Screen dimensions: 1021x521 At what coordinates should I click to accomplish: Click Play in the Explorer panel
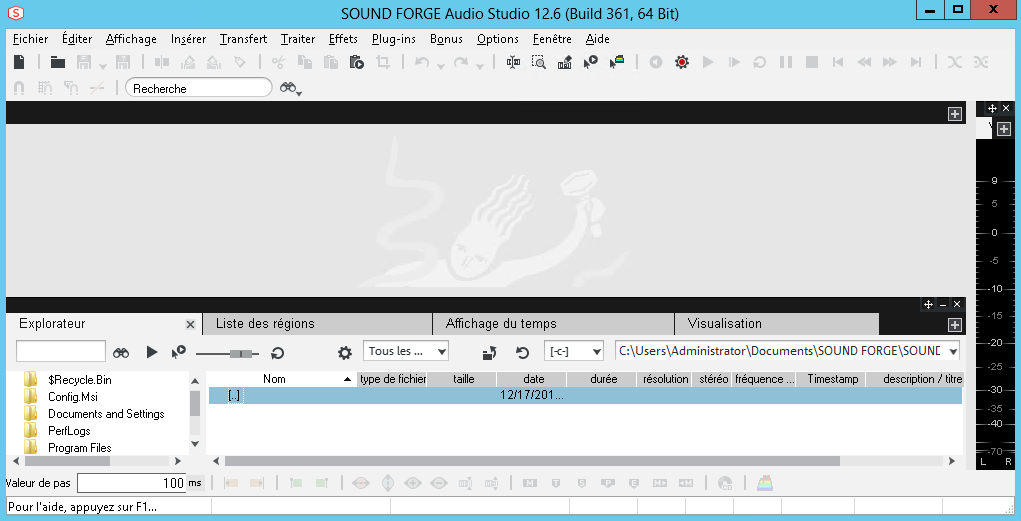pos(152,352)
